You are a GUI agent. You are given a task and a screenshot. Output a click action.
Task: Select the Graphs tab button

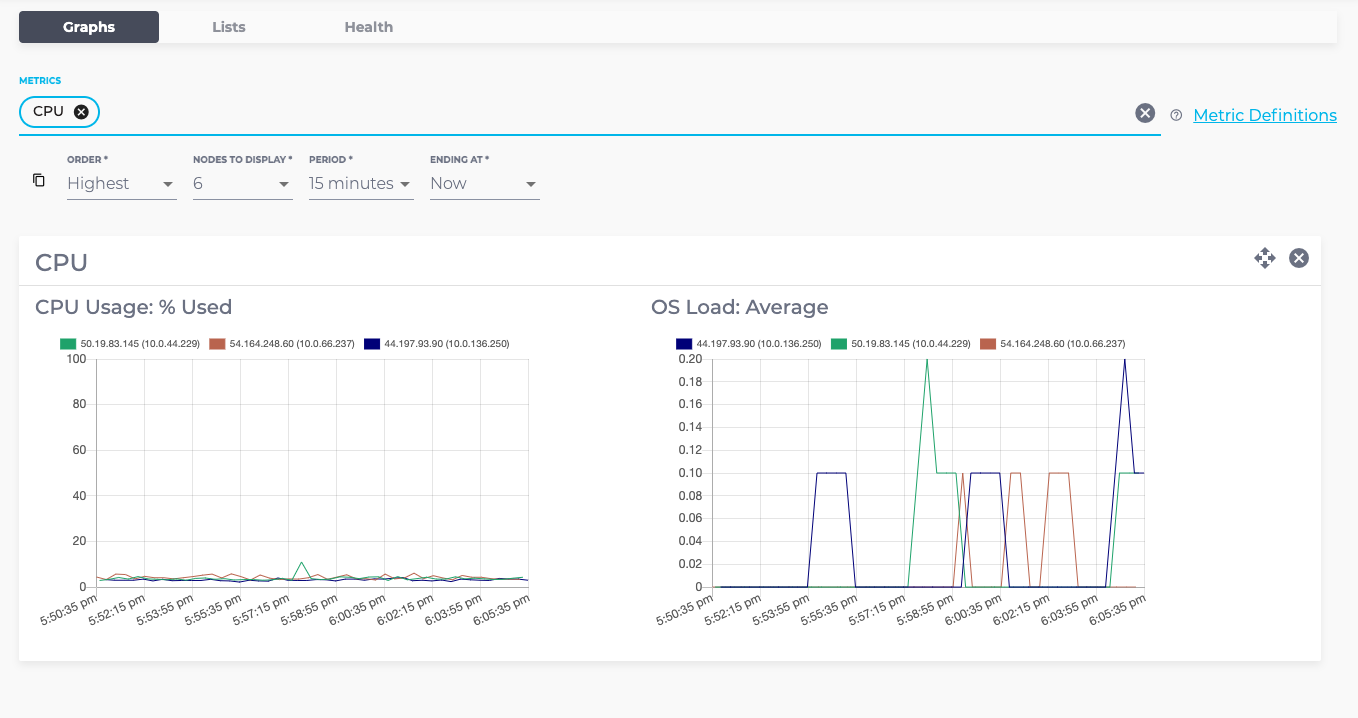pyautogui.click(x=88, y=27)
